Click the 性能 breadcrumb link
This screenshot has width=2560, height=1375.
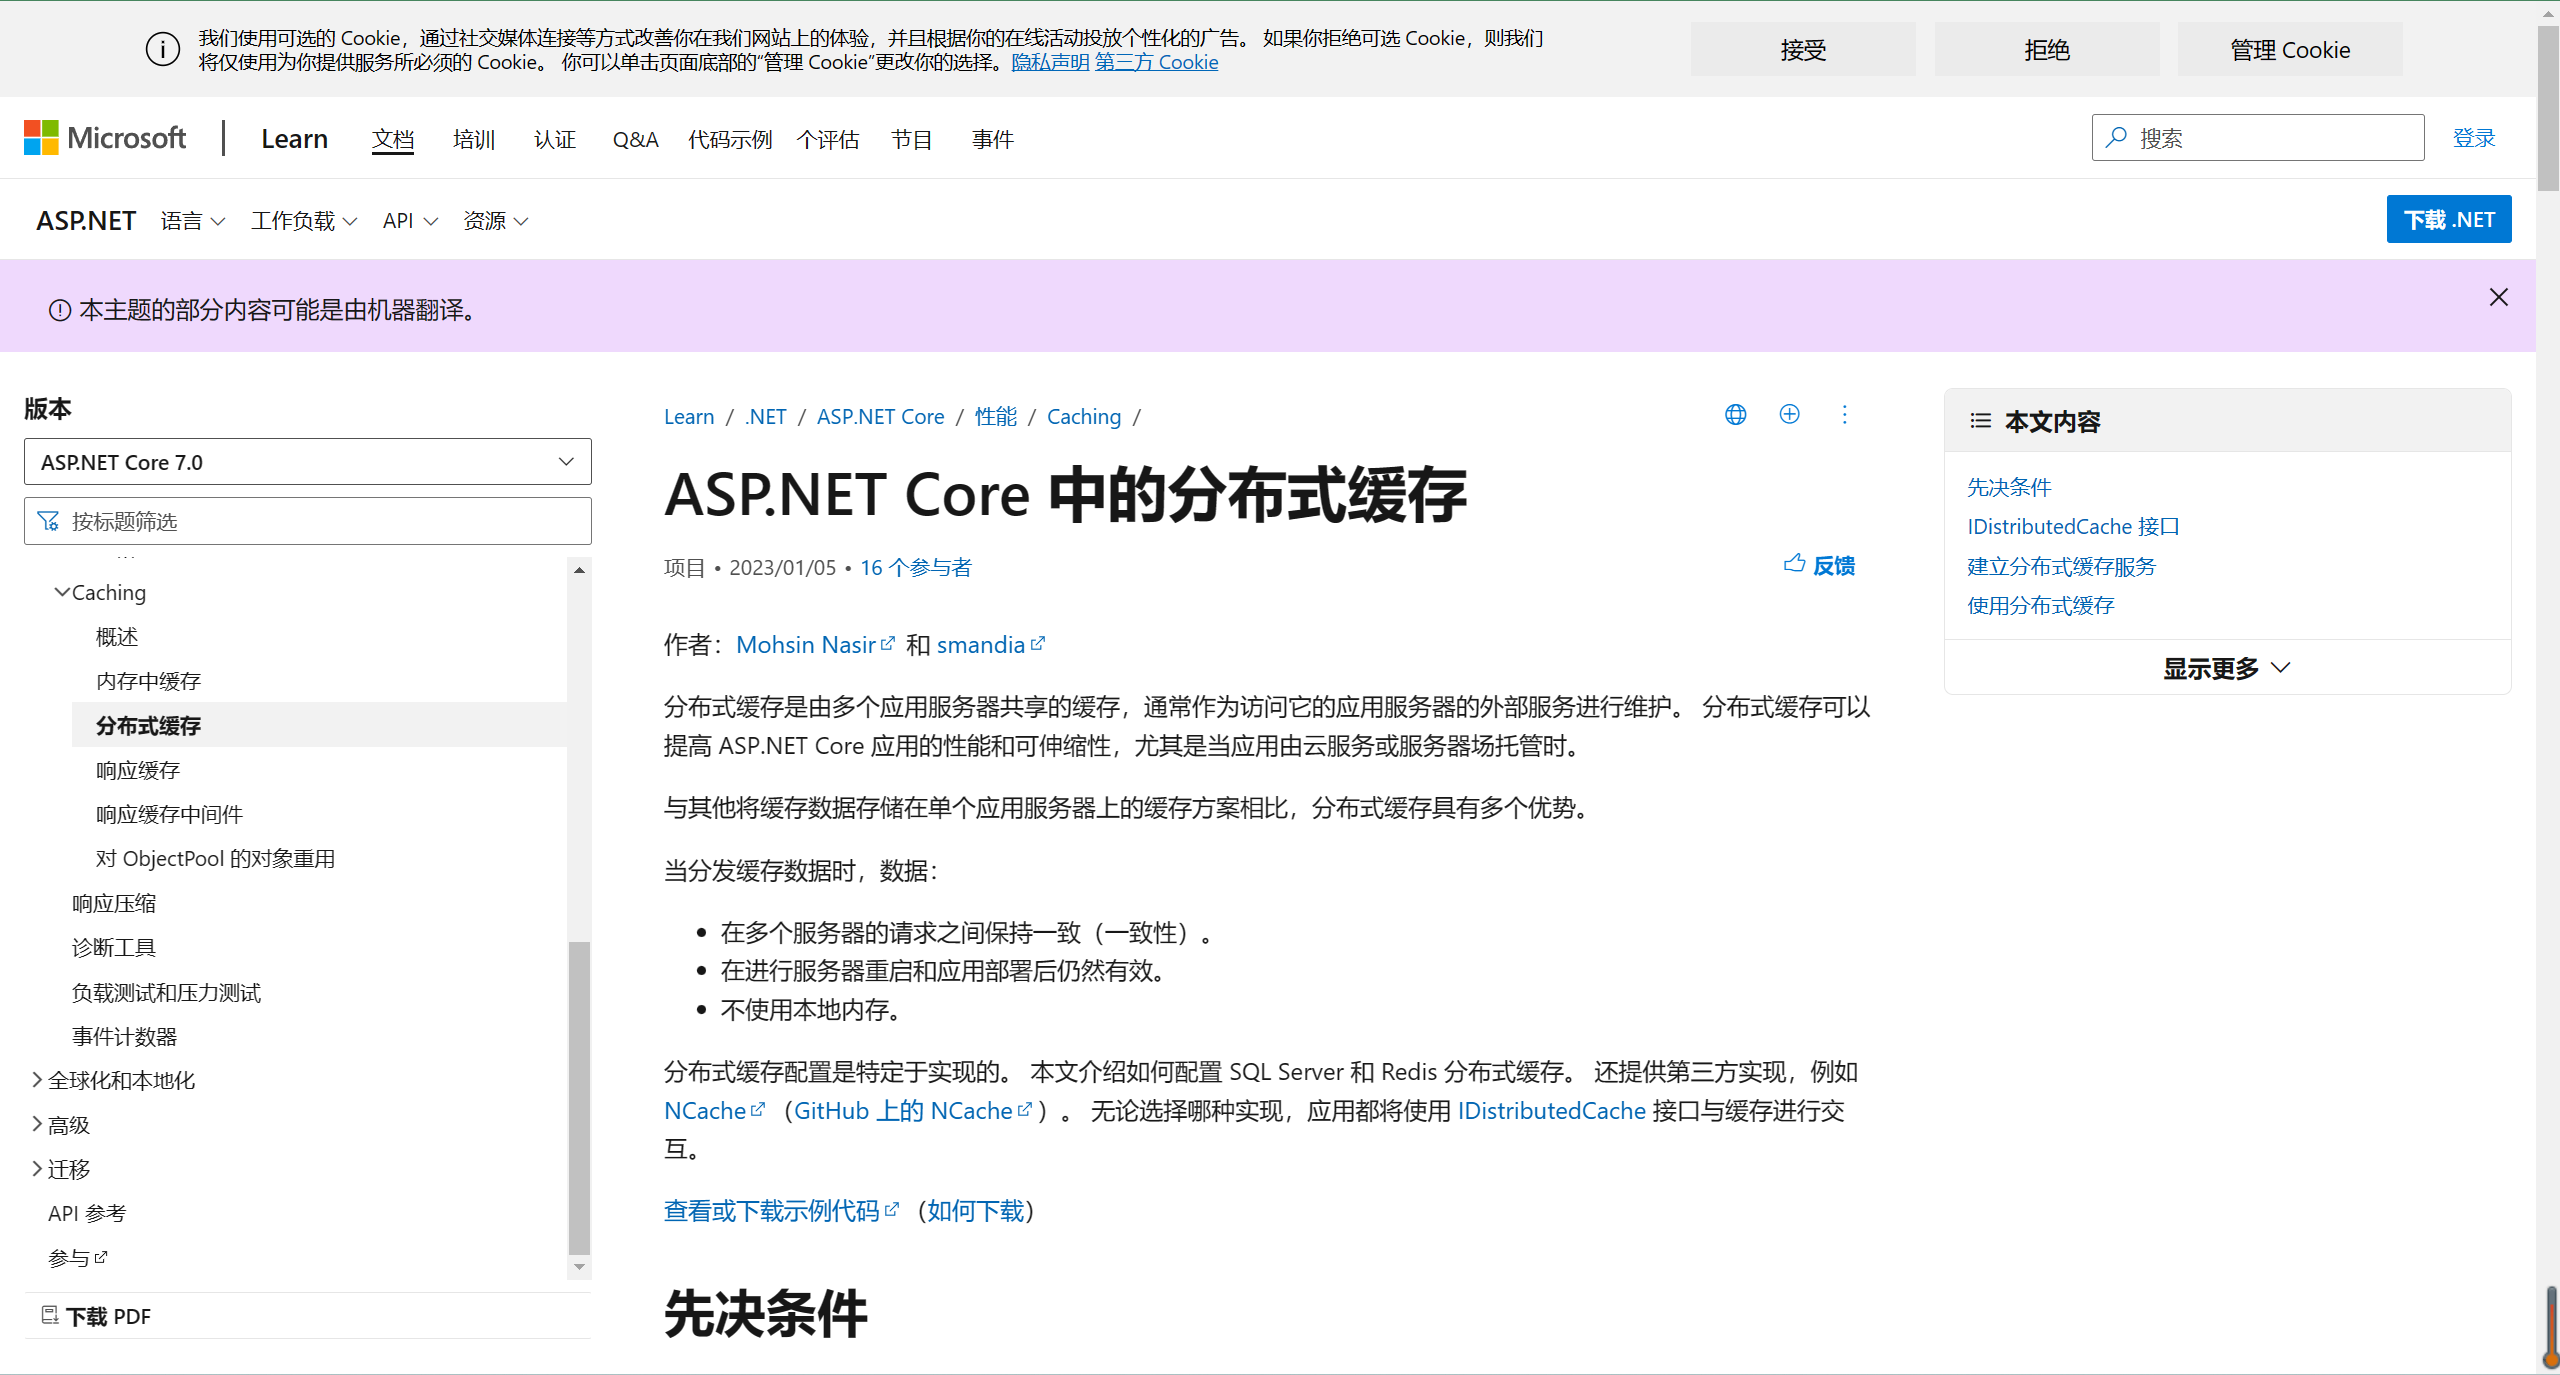coord(996,416)
